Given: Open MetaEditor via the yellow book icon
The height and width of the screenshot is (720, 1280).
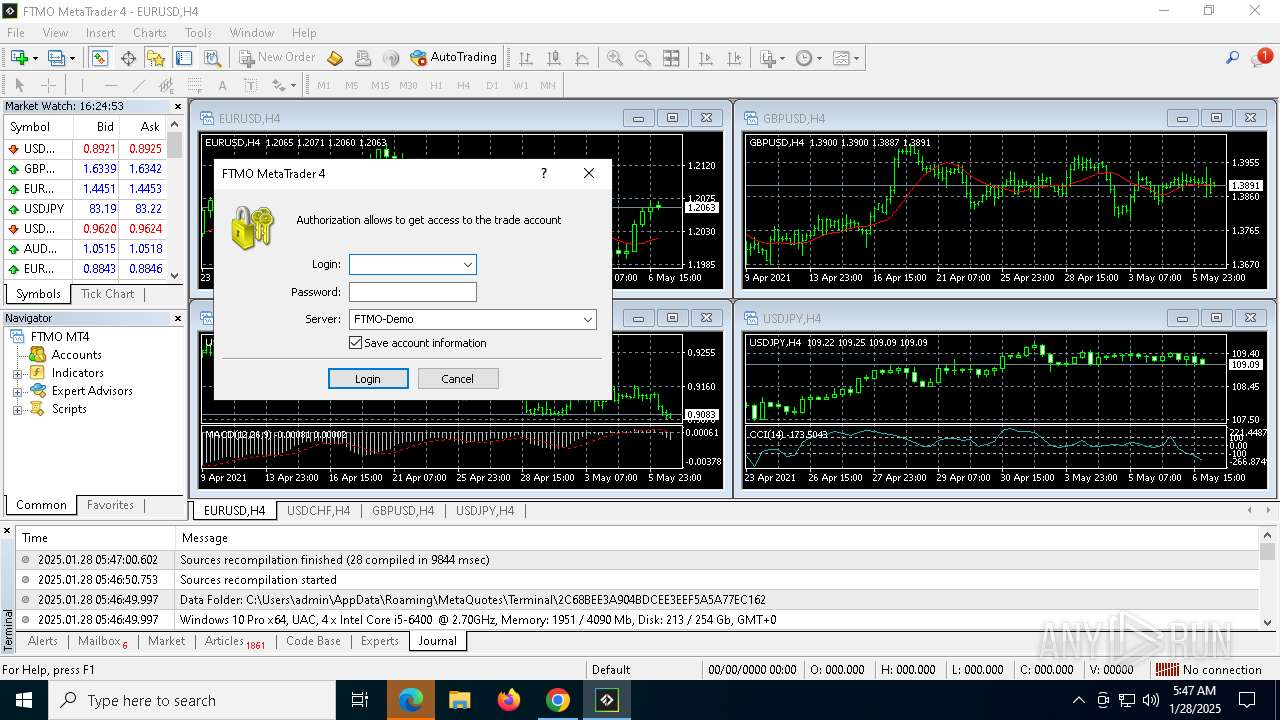Looking at the screenshot, I should (335, 58).
